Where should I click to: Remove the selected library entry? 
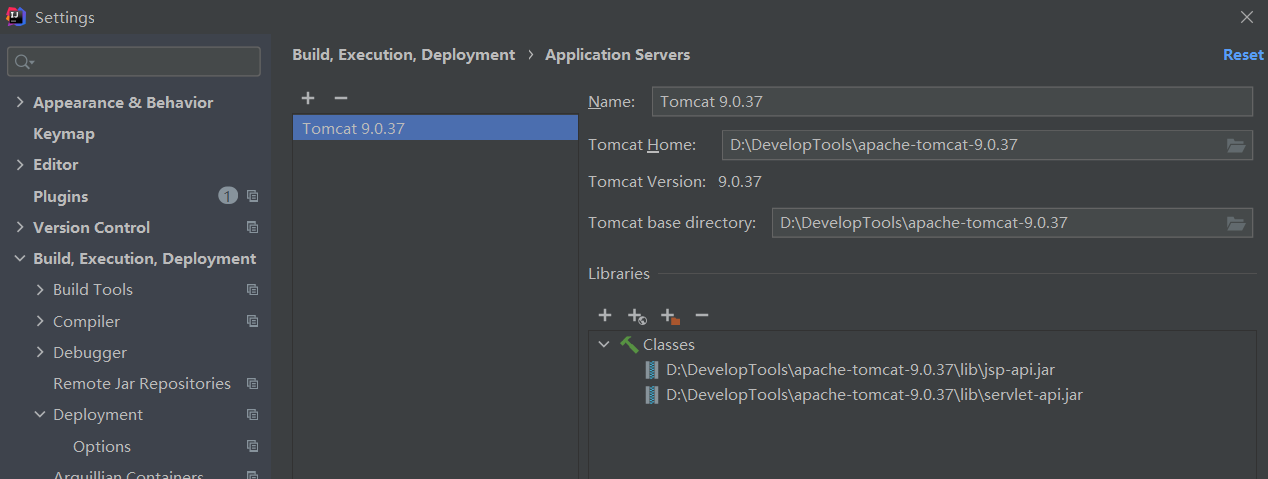pos(702,316)
